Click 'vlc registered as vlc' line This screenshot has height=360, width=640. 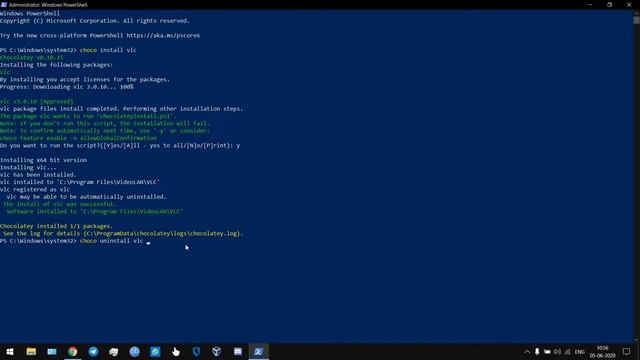[x=35, y=189]
